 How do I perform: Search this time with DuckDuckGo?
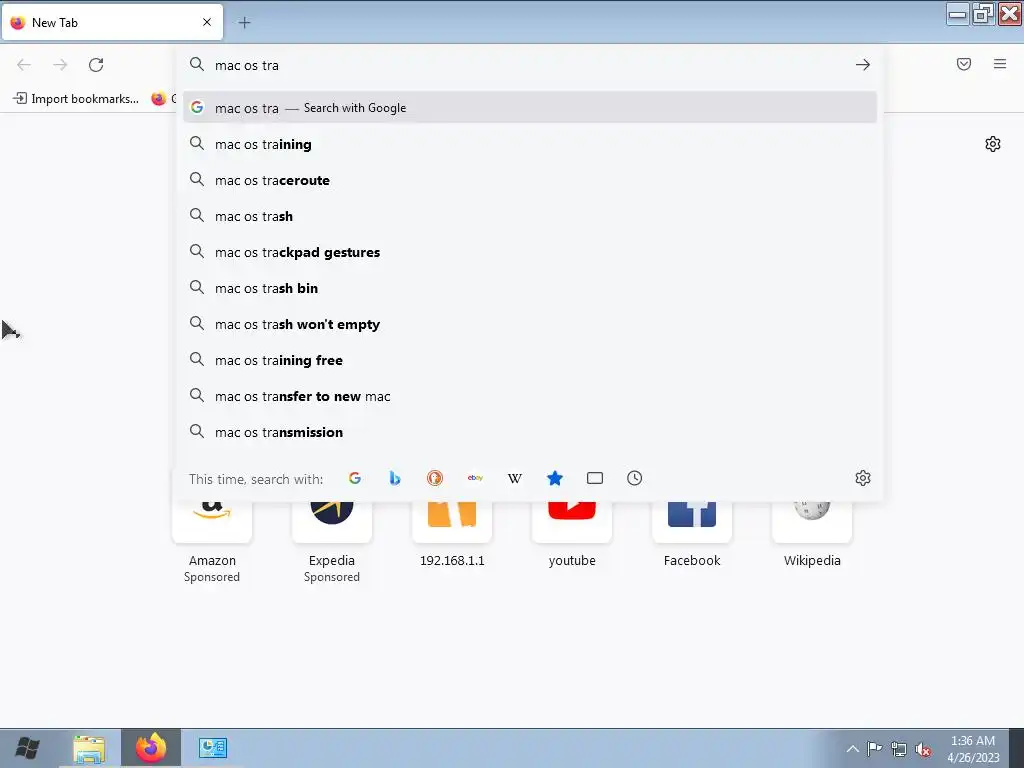click(x=435, y=478)
